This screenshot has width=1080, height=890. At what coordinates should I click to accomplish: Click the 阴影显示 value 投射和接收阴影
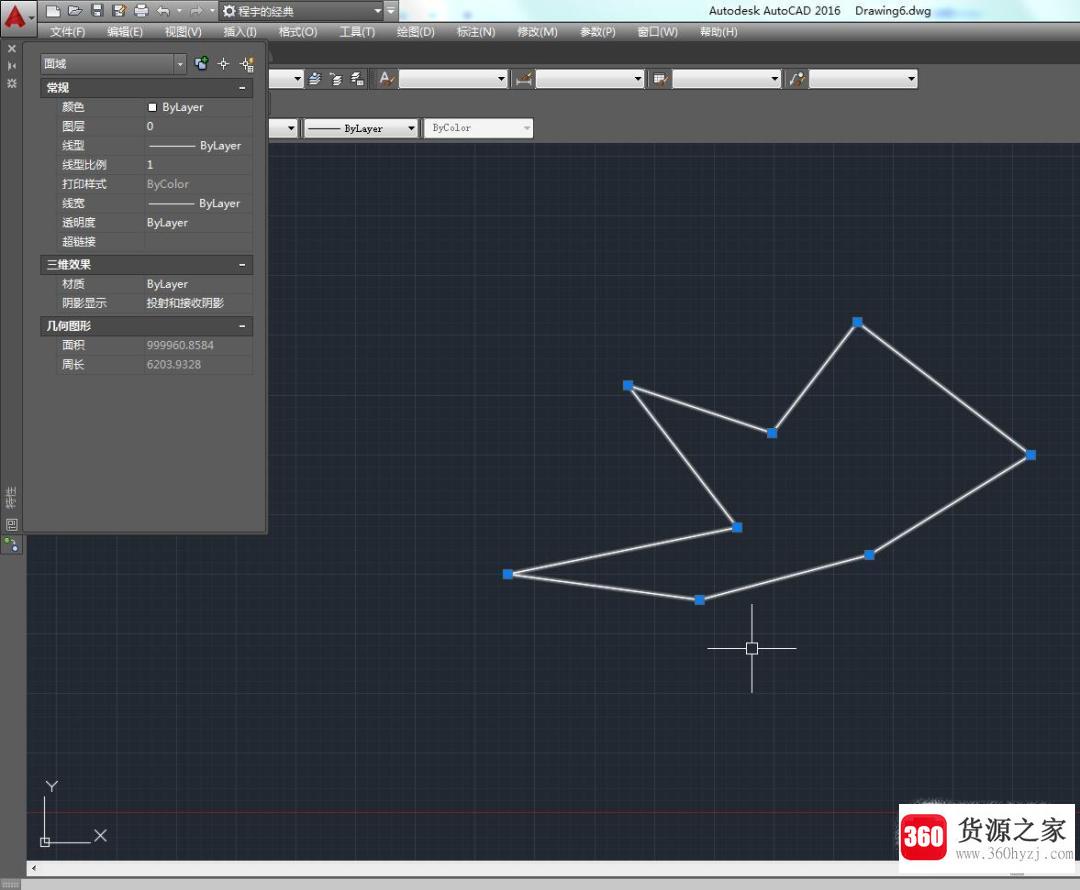point(198,303)
